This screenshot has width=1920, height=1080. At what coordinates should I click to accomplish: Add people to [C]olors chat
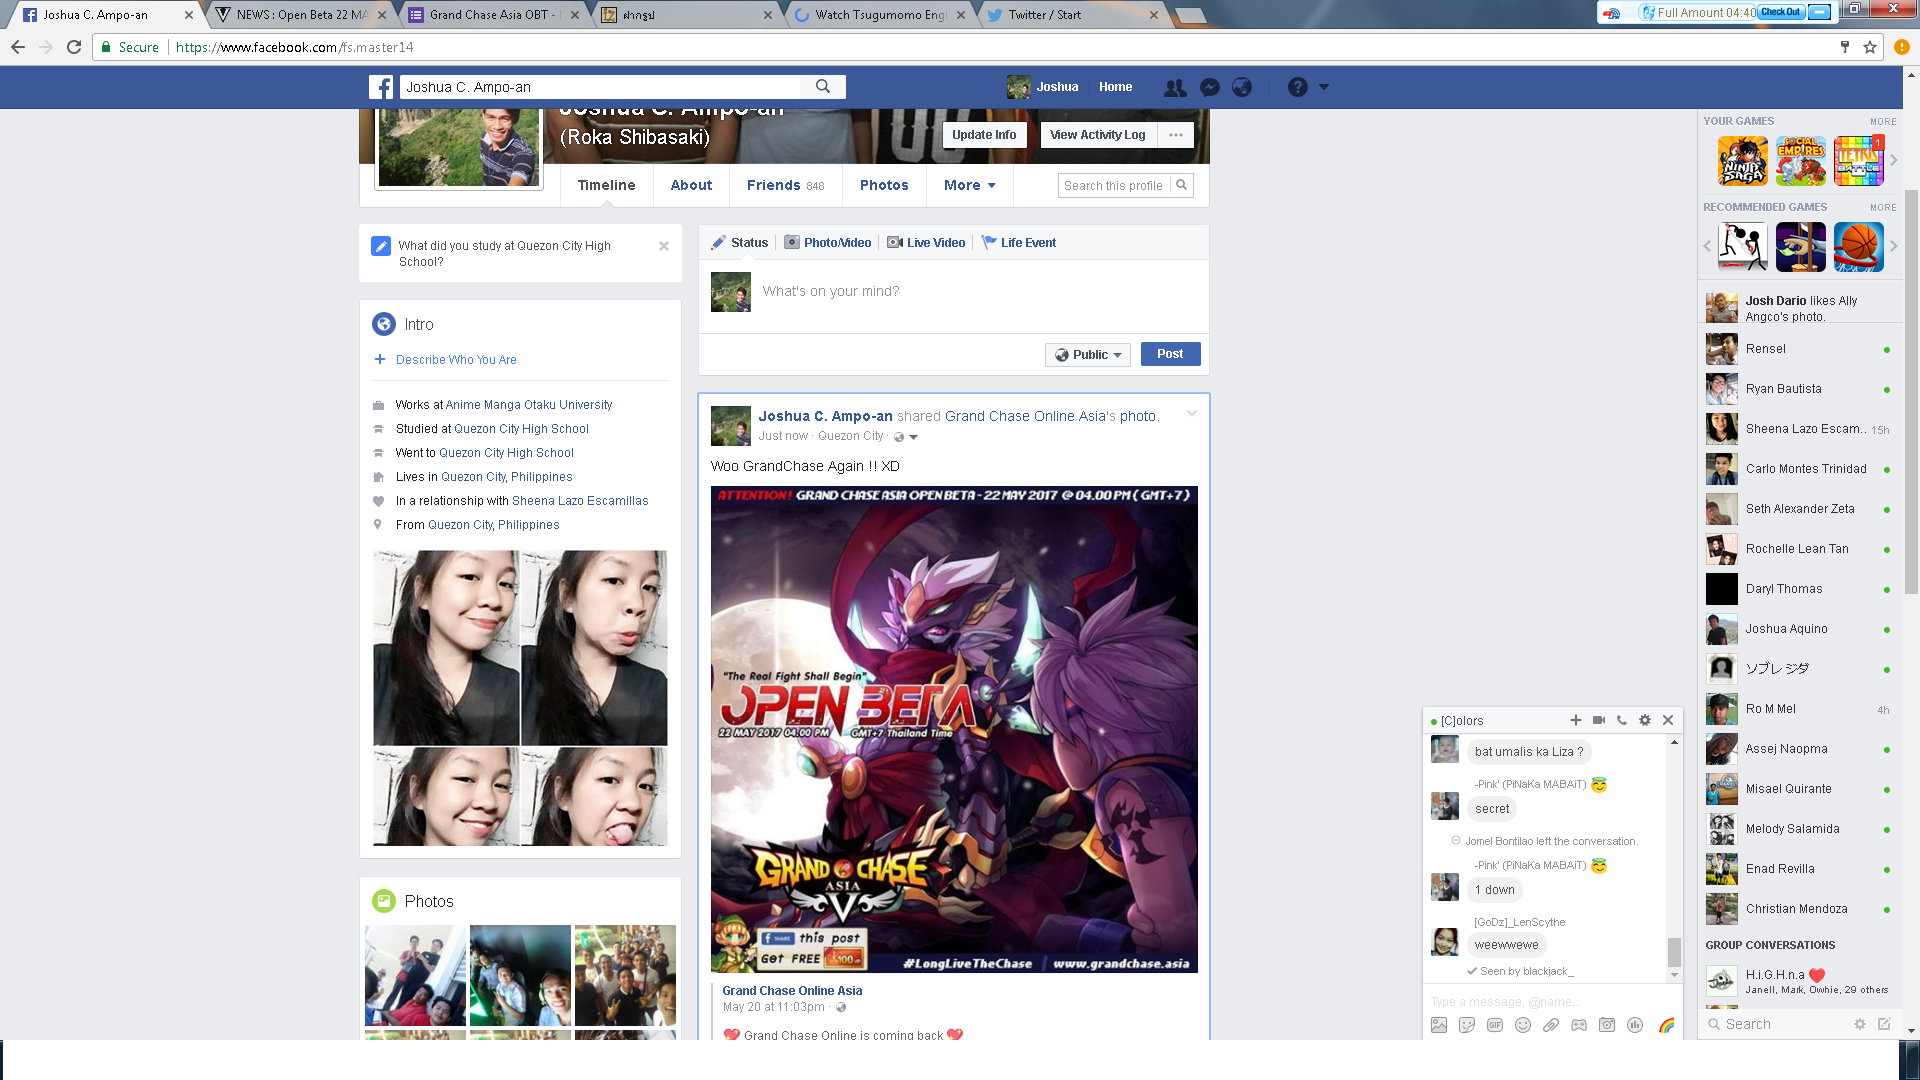coord(1575,720)
